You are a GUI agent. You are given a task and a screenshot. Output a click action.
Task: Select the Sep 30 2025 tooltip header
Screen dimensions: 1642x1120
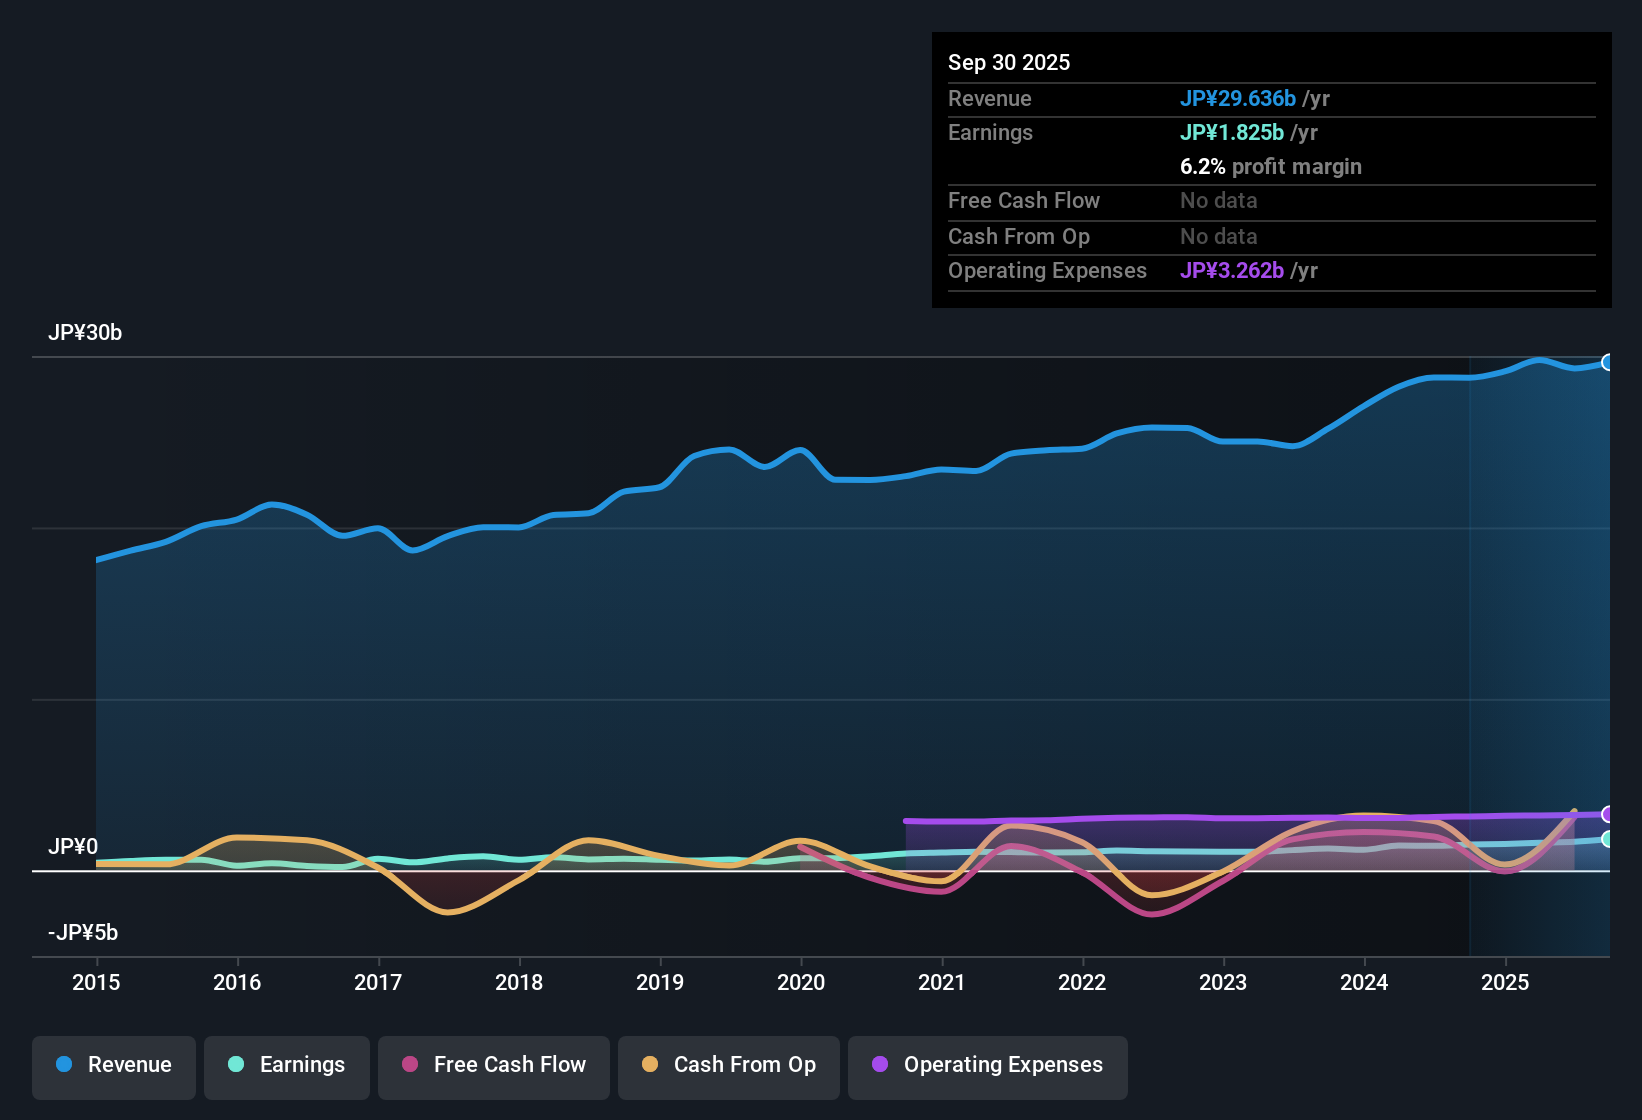click(1009, 62)
